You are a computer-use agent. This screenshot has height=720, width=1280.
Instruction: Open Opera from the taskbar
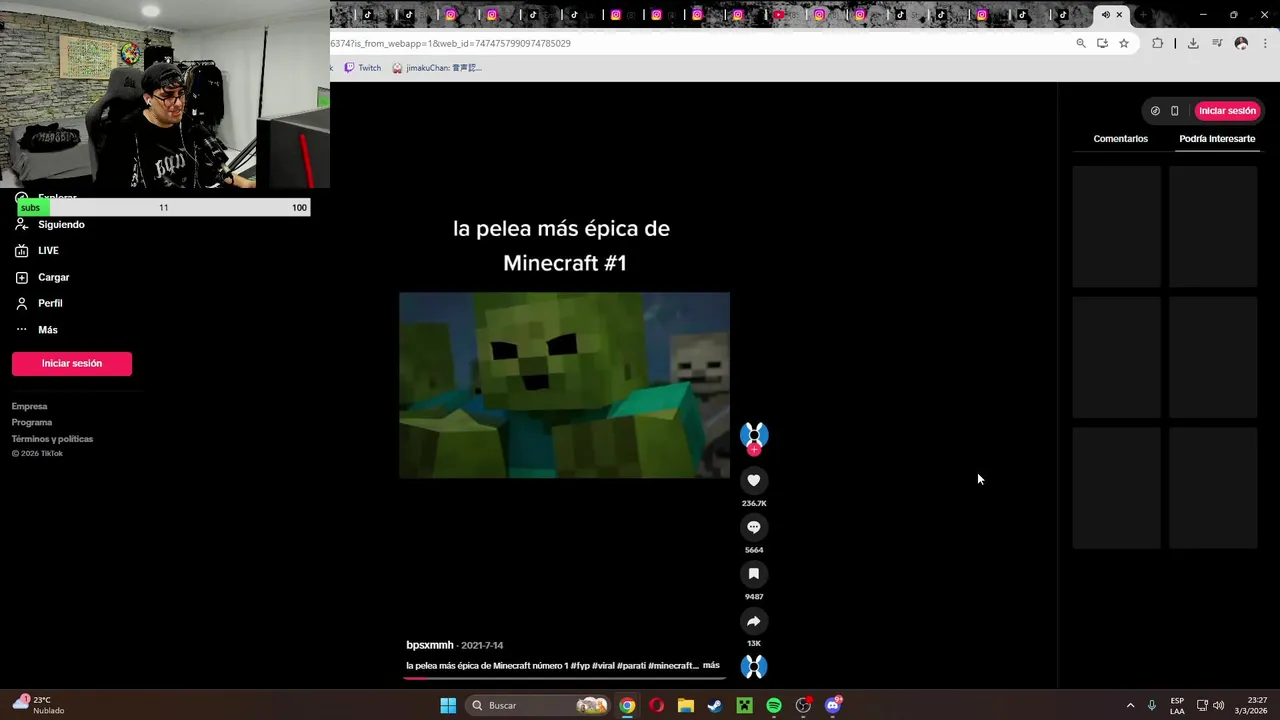coord(656,705)
